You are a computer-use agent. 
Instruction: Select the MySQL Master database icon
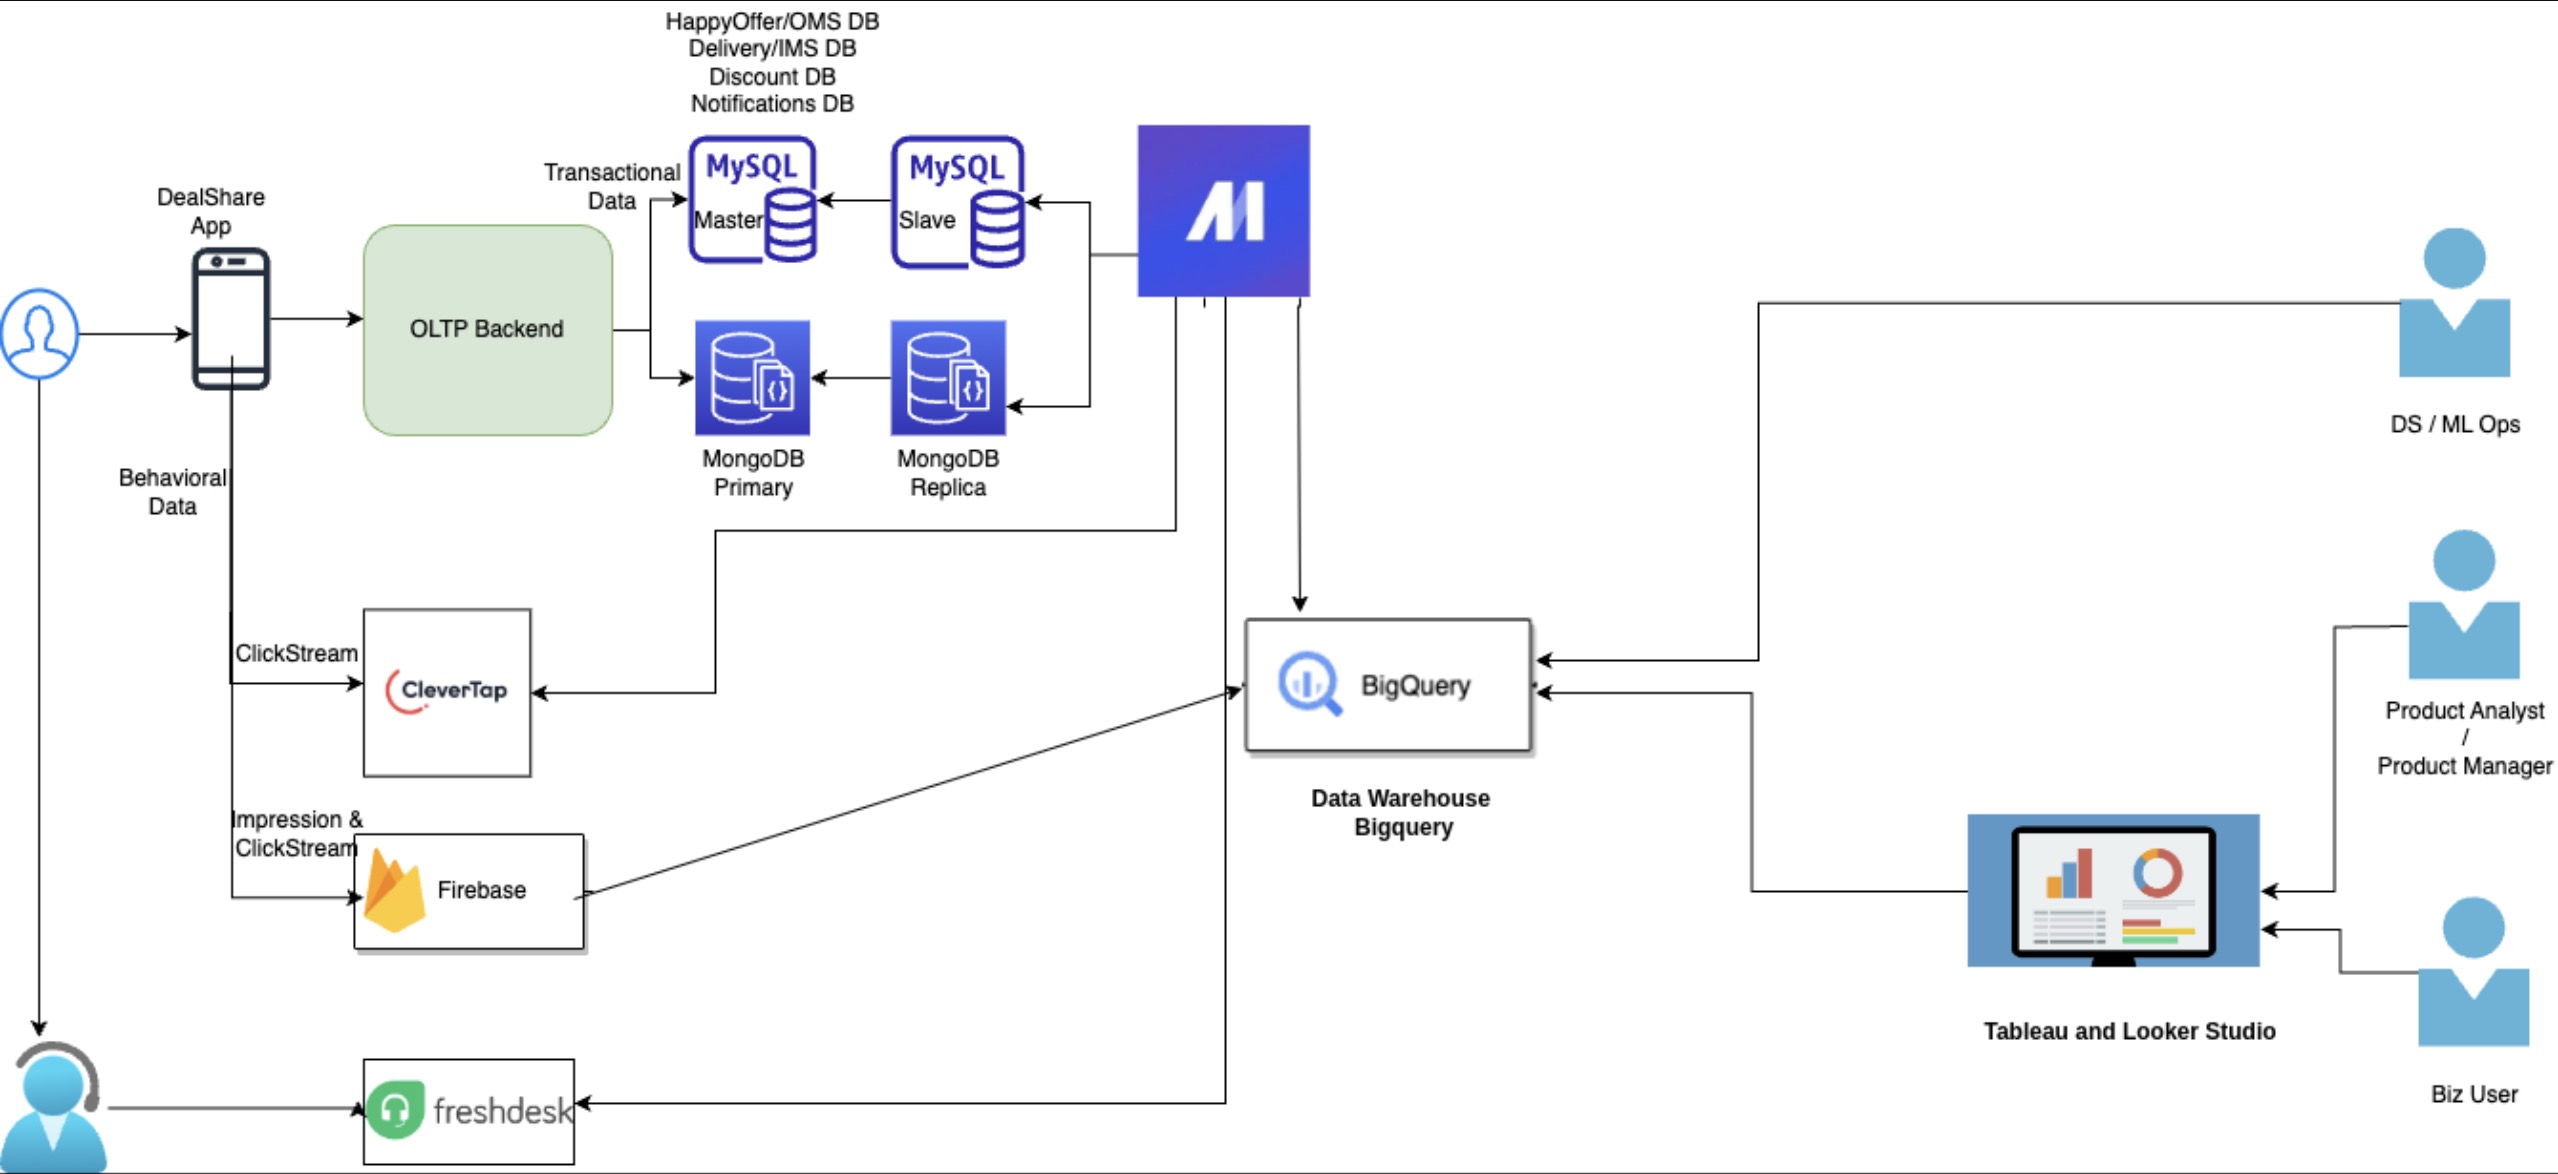[x=753, y=200]
